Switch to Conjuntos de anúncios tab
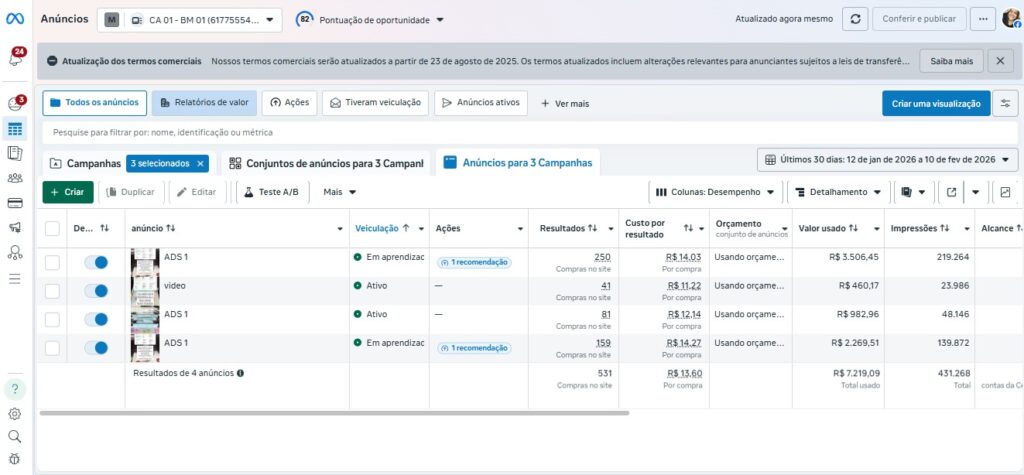The height and width of the screenshot is (475, 1024). pyautogui.click(x=327, y=163)
